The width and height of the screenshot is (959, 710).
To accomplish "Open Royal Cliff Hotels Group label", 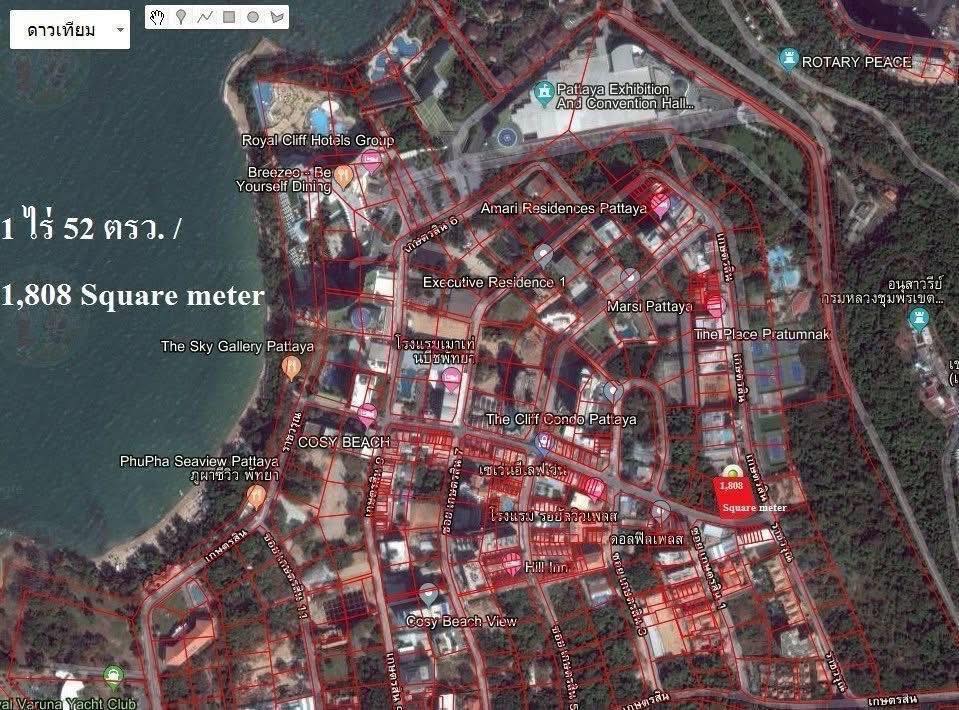I will click(318, 140).
